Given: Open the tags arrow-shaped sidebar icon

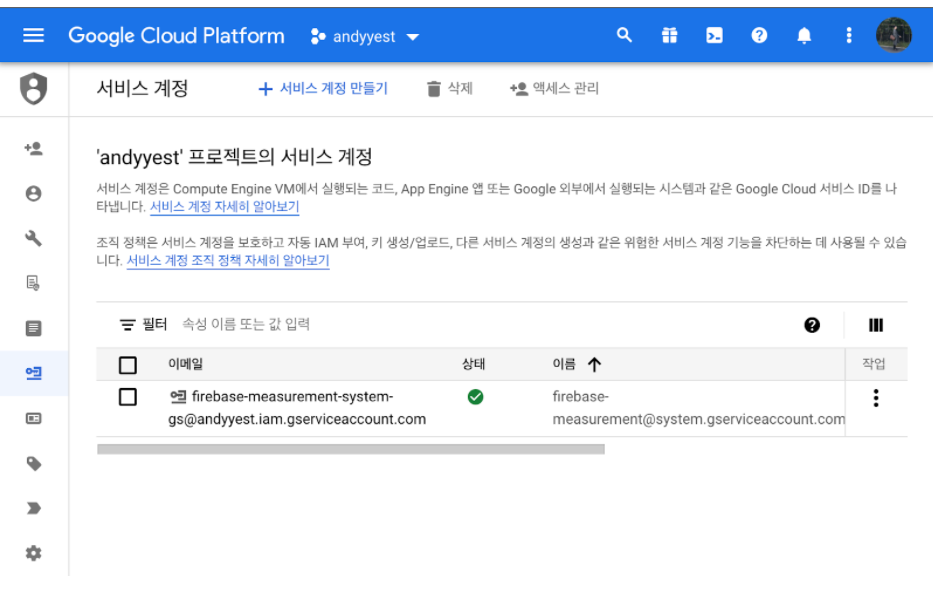Looking at the screenshot, I should click(x=33, y=508).
